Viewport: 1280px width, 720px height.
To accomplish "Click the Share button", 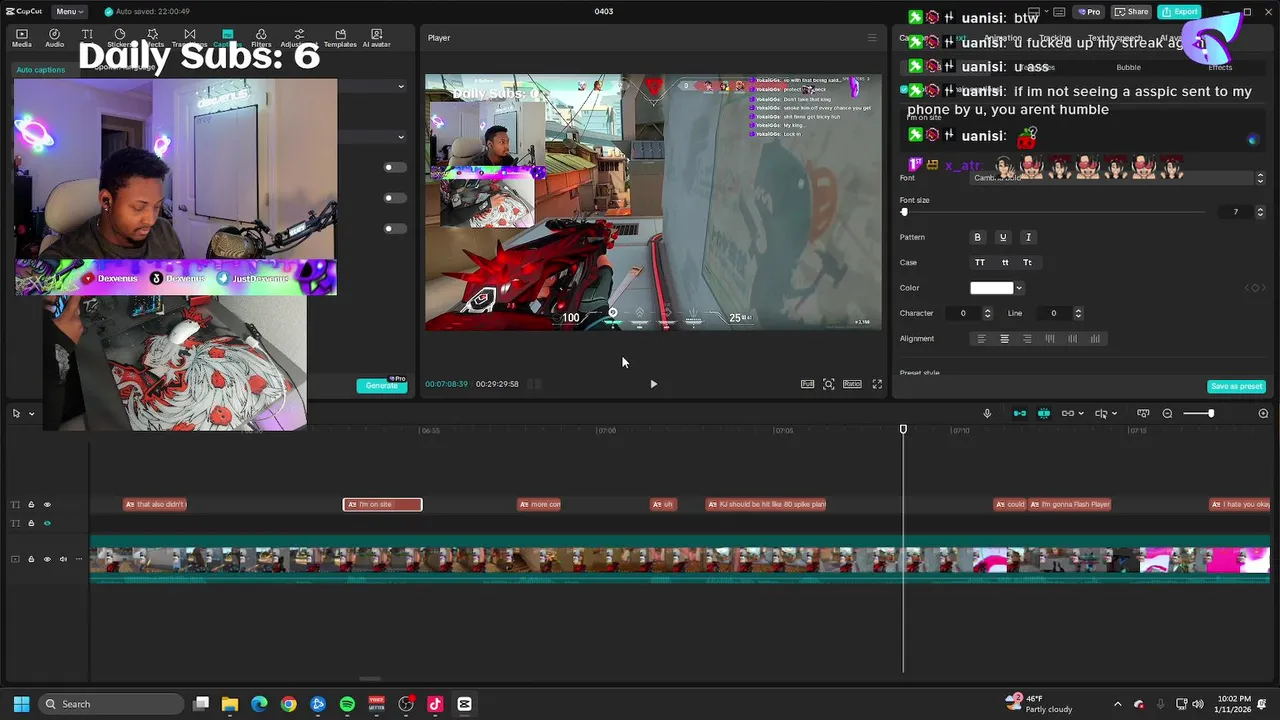I will pos(1131,11).
